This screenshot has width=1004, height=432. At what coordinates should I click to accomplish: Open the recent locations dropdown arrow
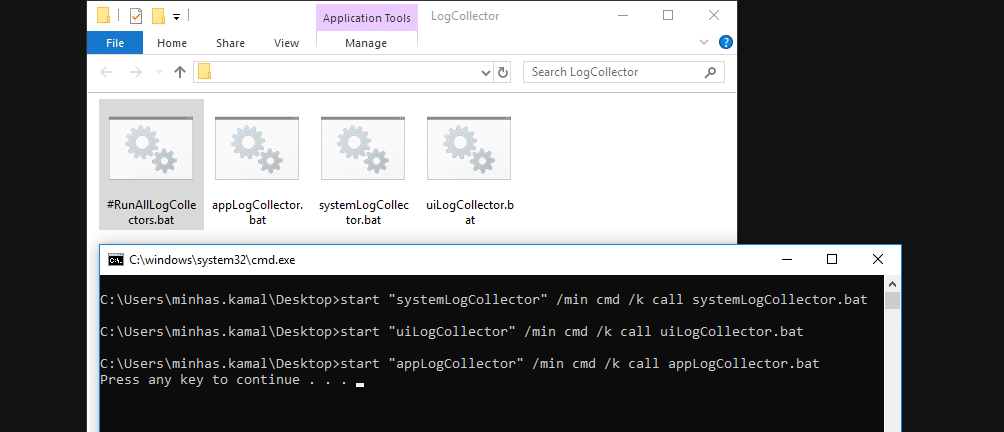159,72
